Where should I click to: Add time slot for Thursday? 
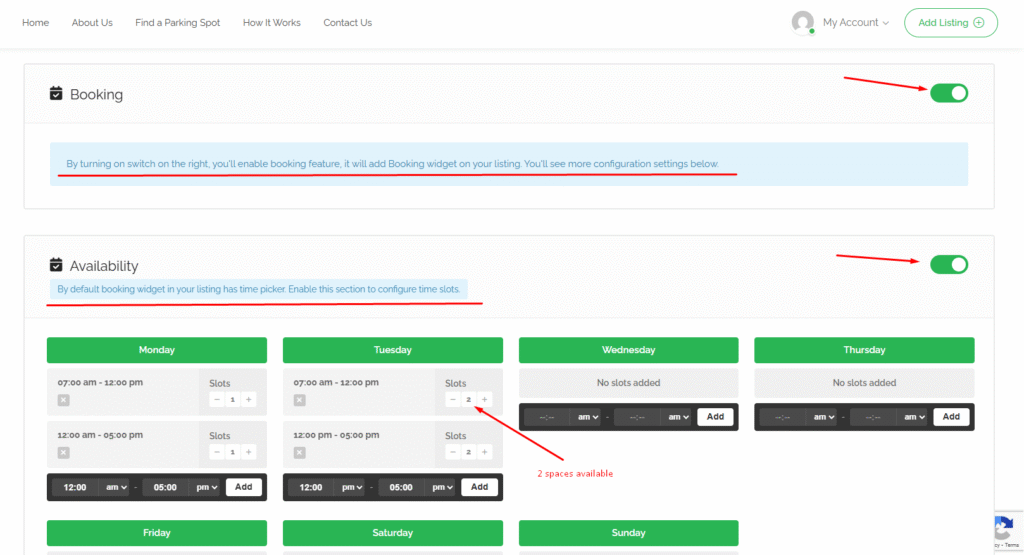tap(950, 417)
